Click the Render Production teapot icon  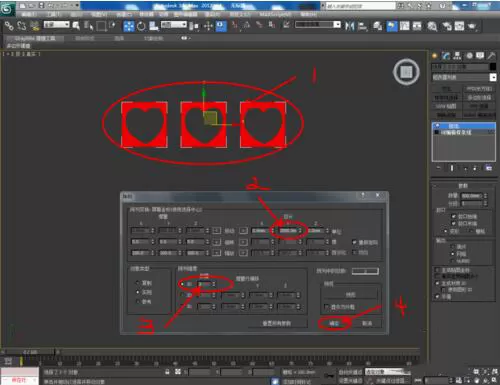(472, 26)
